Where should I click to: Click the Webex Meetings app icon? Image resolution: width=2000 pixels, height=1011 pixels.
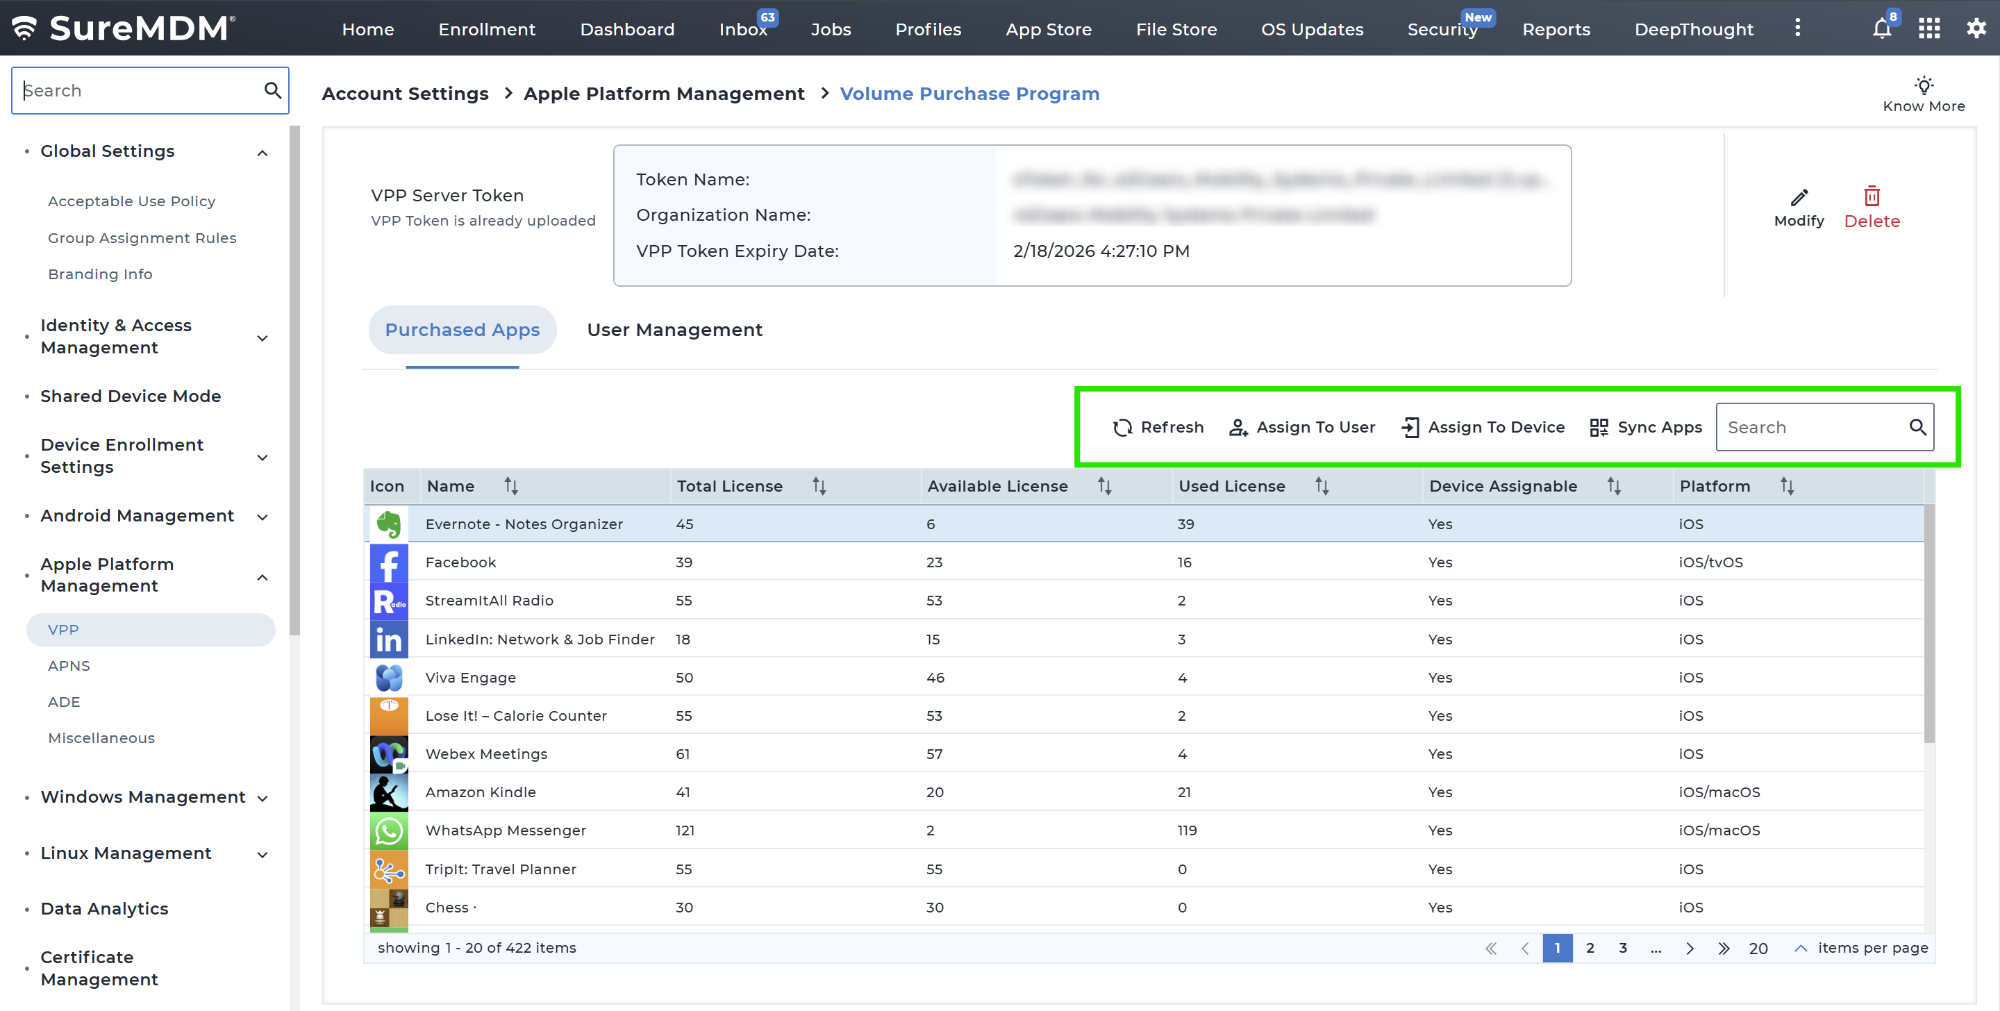pyautogui.click(x=389, y=755)
